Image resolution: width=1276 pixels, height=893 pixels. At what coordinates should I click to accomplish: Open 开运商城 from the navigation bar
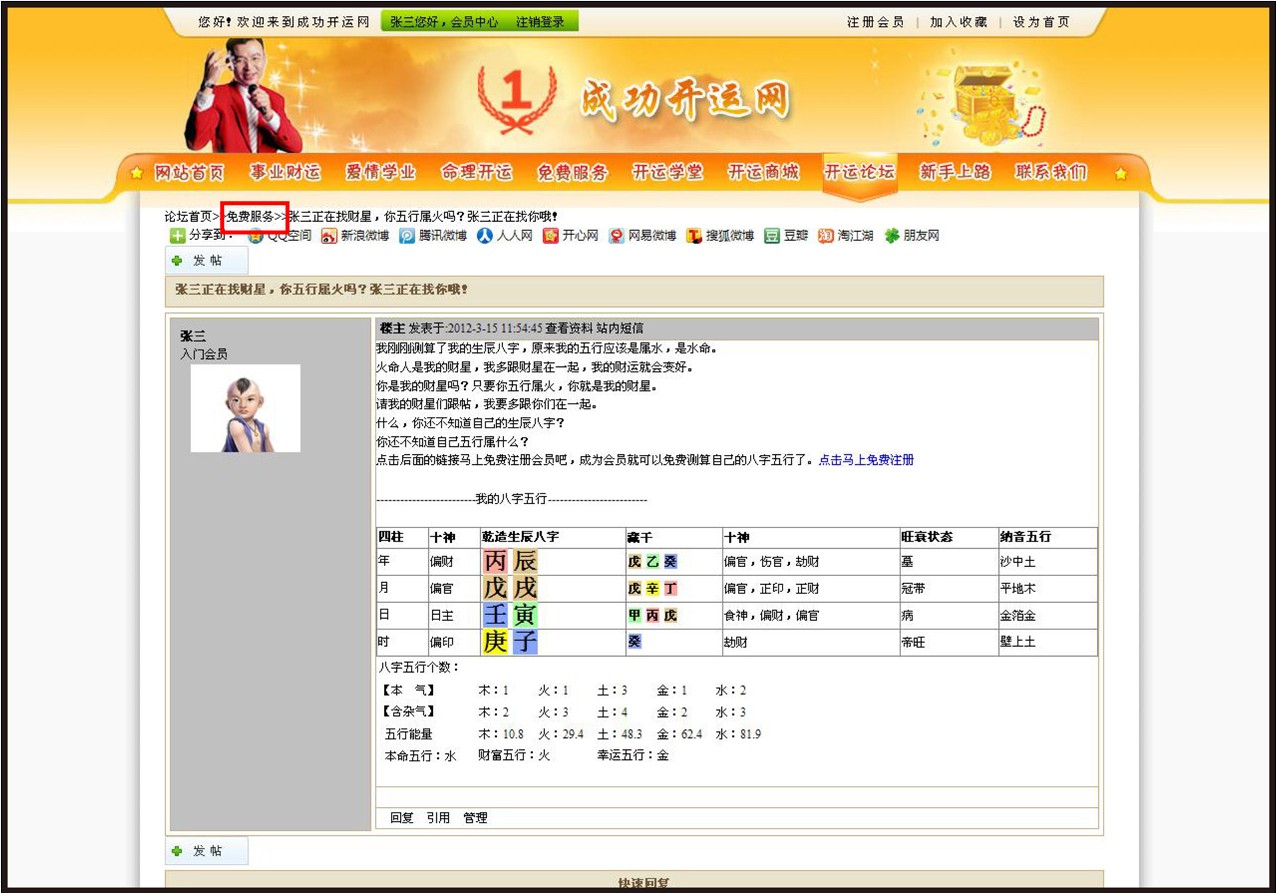pos(763,173)
